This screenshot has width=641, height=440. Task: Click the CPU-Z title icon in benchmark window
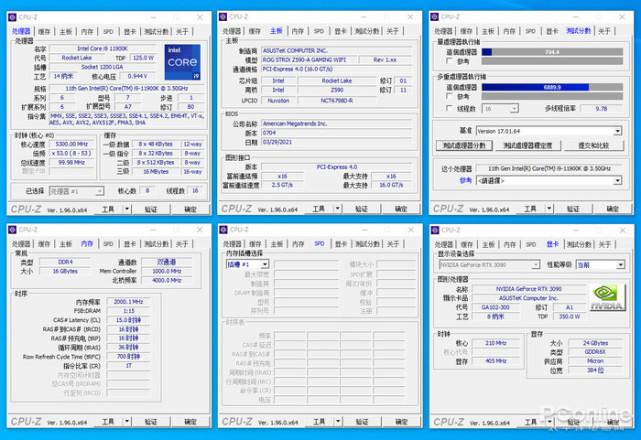tap(434, 17)
